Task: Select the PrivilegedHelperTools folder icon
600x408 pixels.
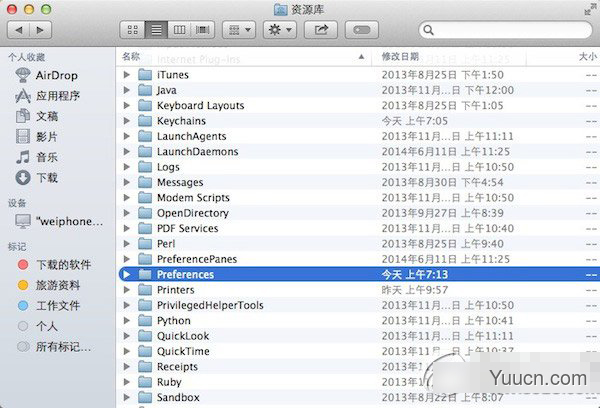Action: [145, 305]
